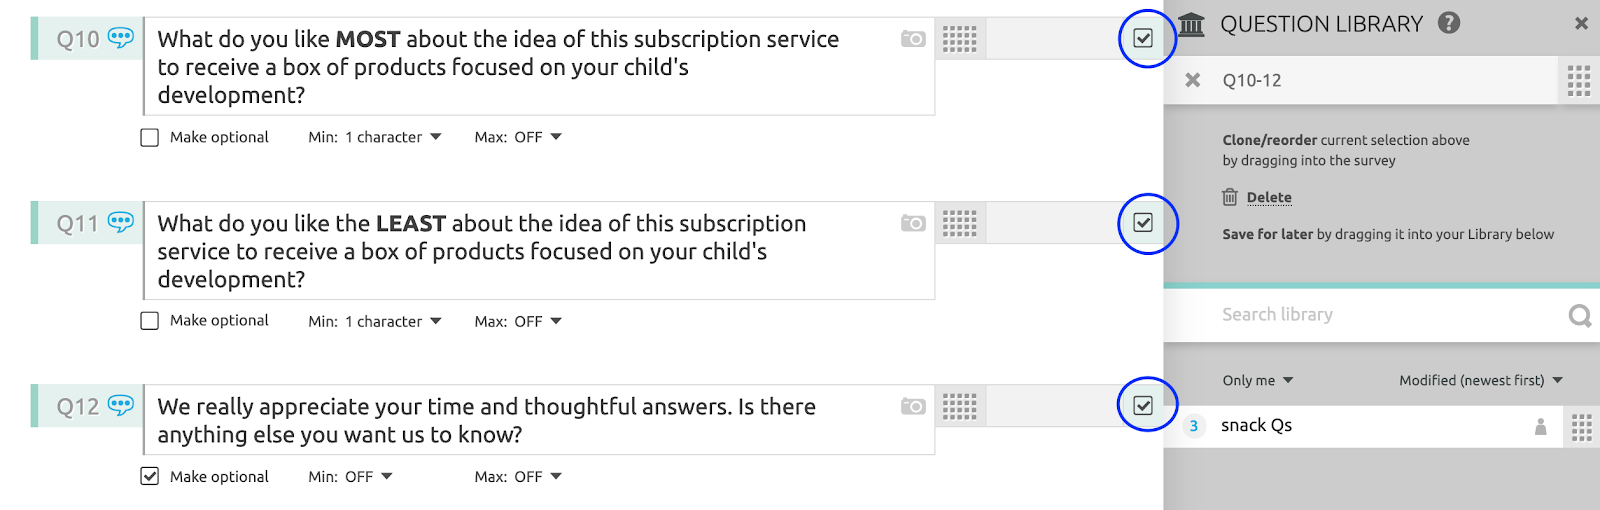Click the Q10 open-ended speech bubble icon
The width and height of the screenshot is (1600, 510).
121,38
